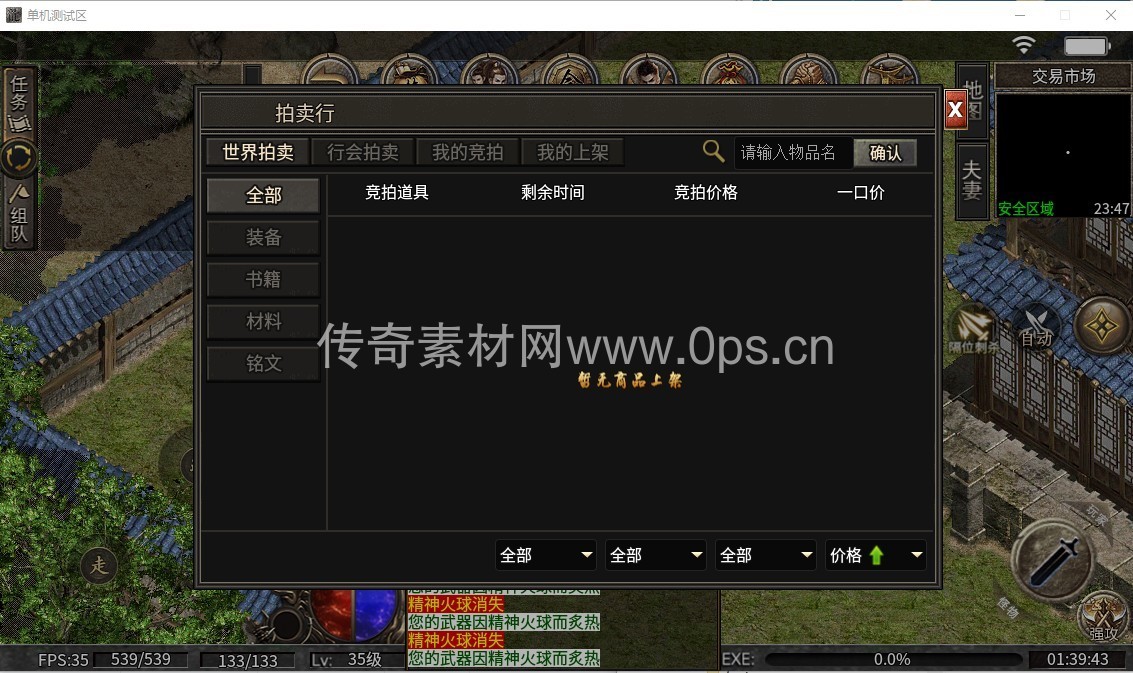1133x673 pixels.
Task: Click the circular refresh arrows icon
Action: coord(19,157)
